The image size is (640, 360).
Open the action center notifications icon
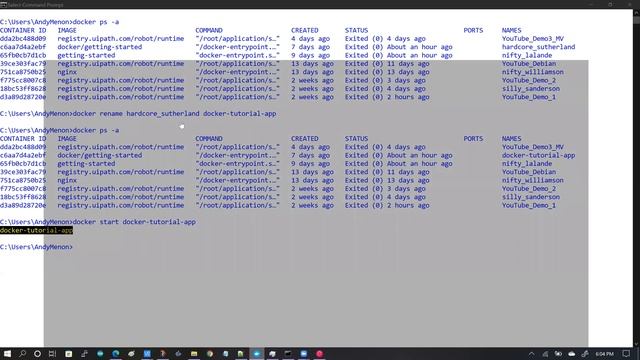(x=626, y=354)
